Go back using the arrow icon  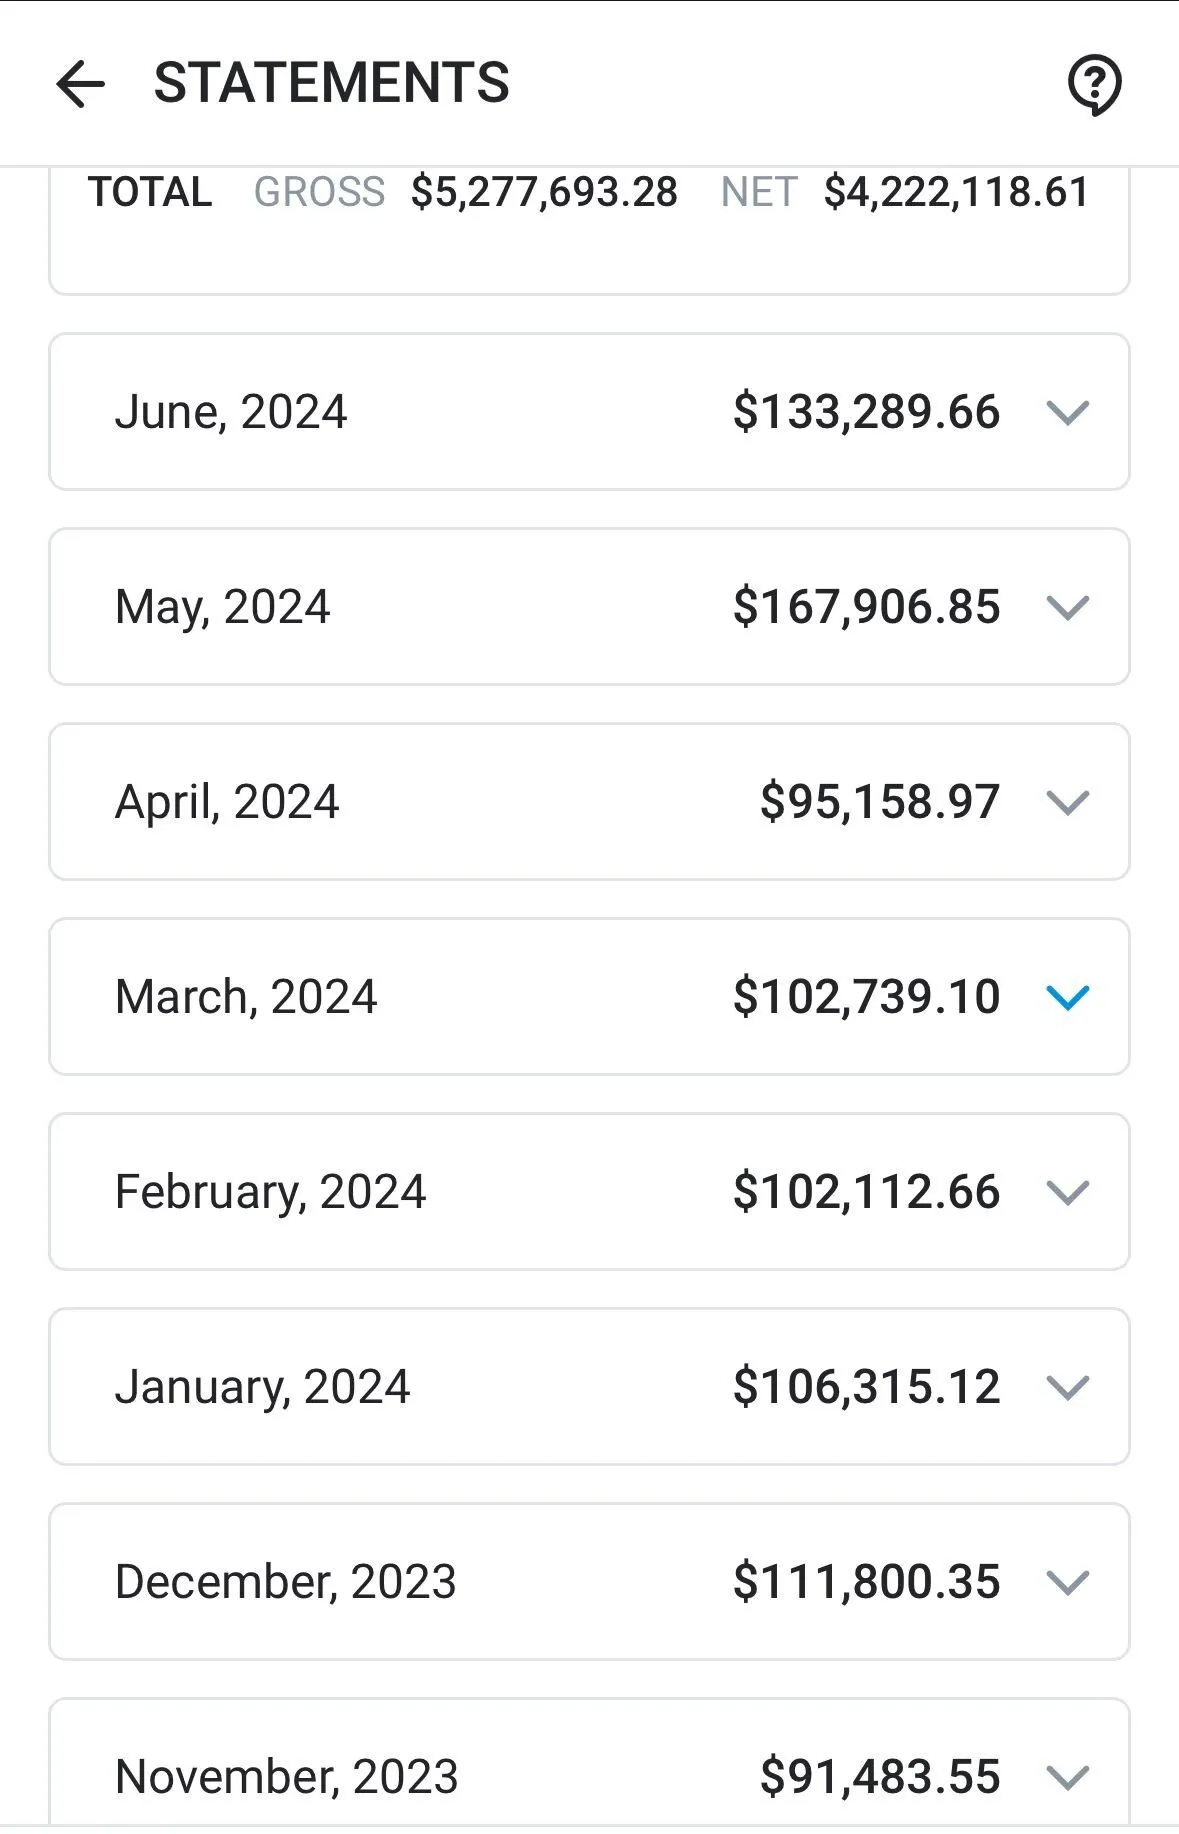[x=80, y=83]
